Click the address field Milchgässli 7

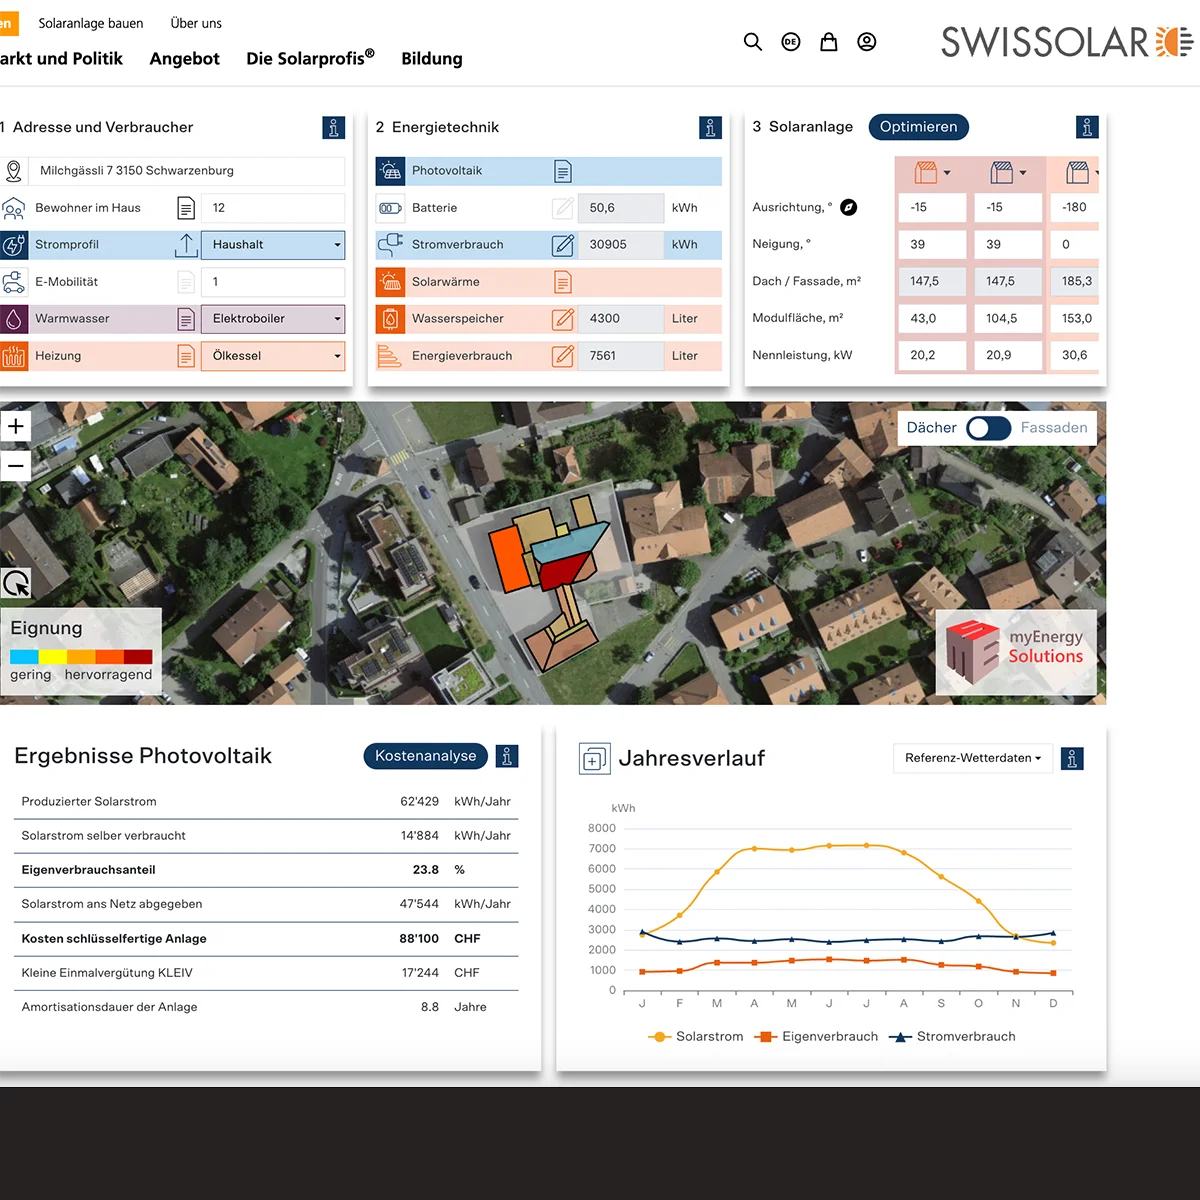186,171
